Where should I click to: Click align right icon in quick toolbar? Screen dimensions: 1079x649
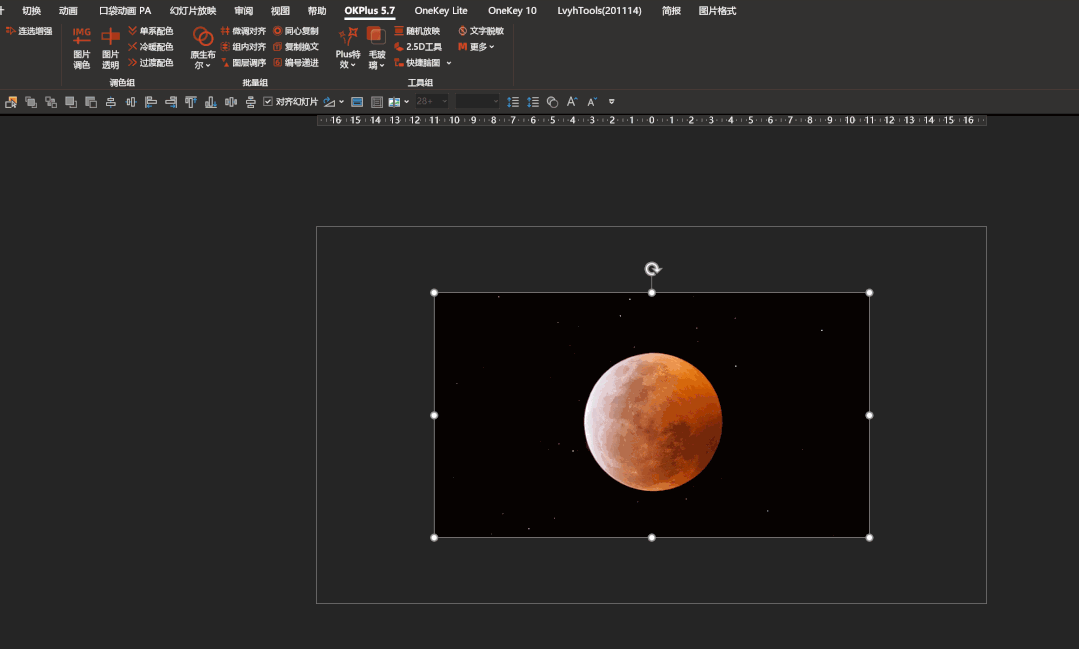tap(171, 102)
